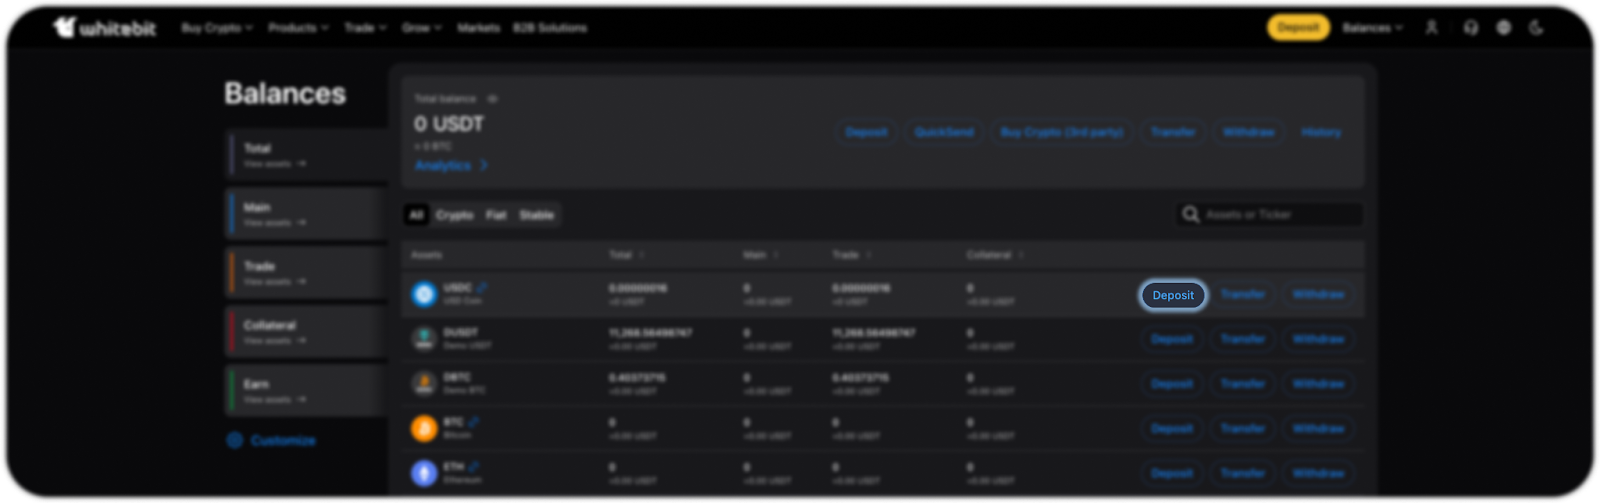Open the Balances dropdown in header

point(1372,28)
